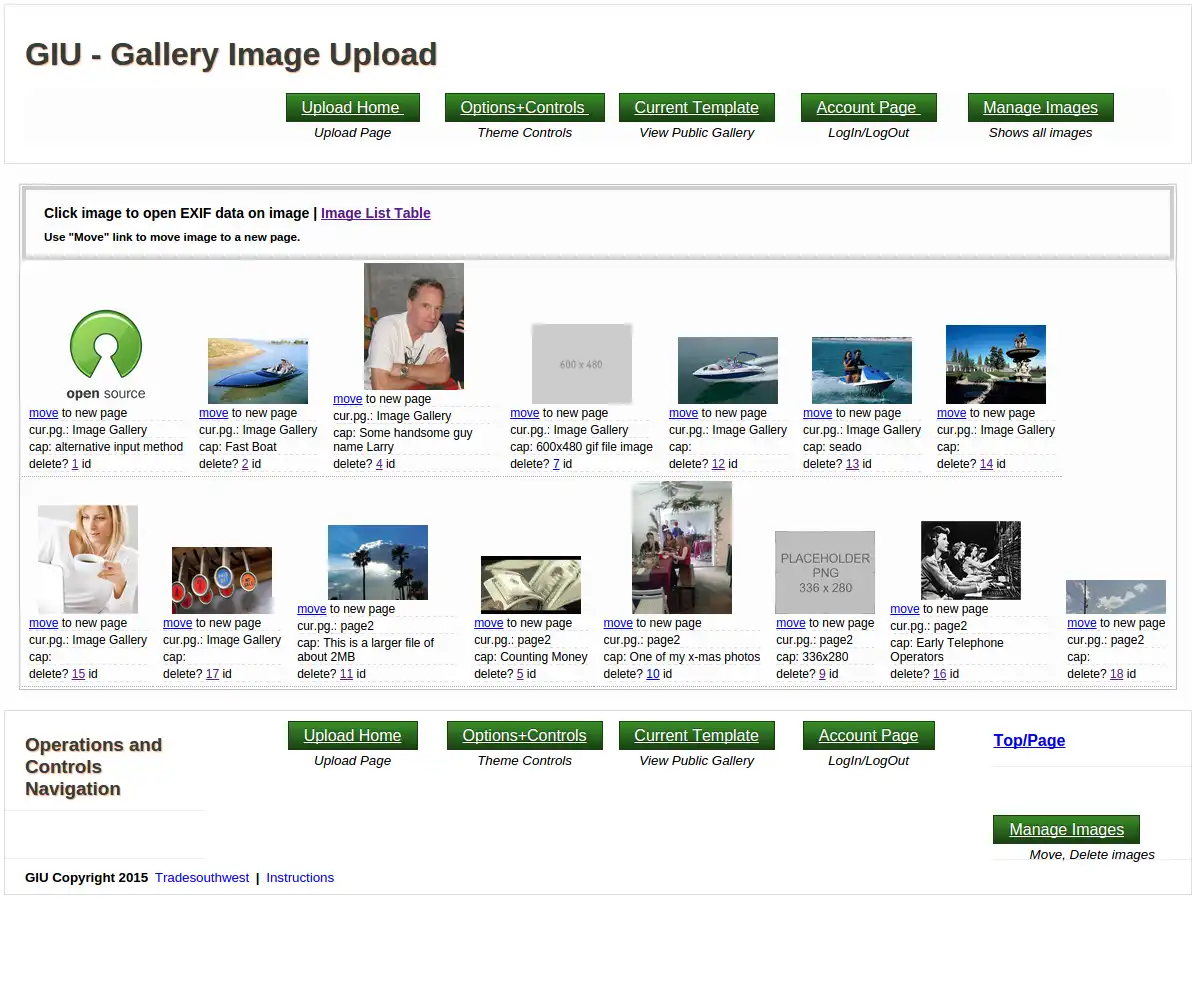Open the palm trees sky thumbnail
The image size is (1200, 991).
click(378, 563)
